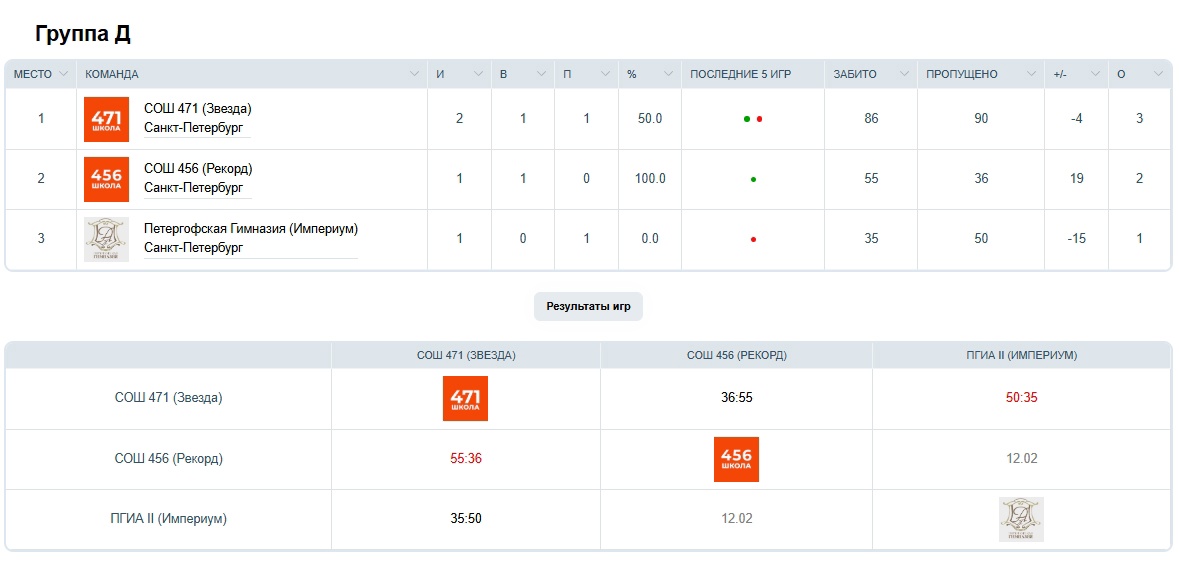The height and width of the screenshot is (569, 1179).
Task: Open the ЗАБИТО column dropdown arrow
Action: click(904, 74)
